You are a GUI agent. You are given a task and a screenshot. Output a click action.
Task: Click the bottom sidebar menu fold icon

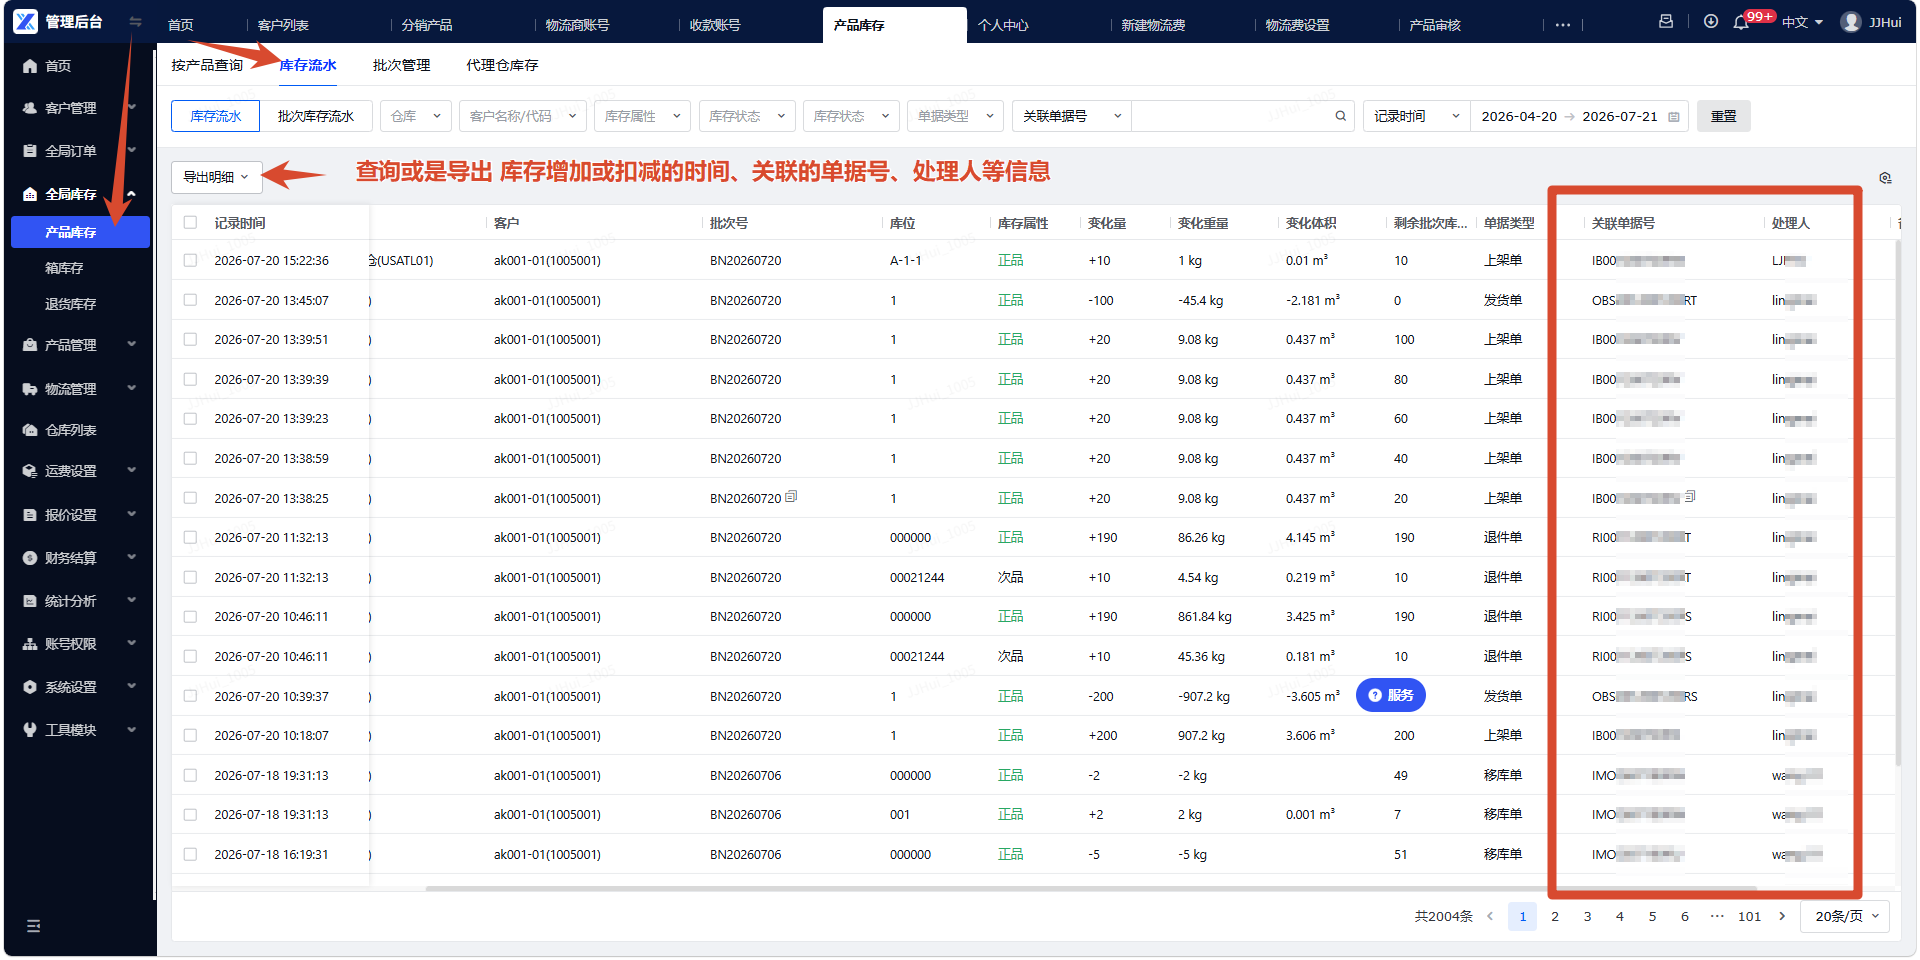pyautogui.click(x=33, y=926)
